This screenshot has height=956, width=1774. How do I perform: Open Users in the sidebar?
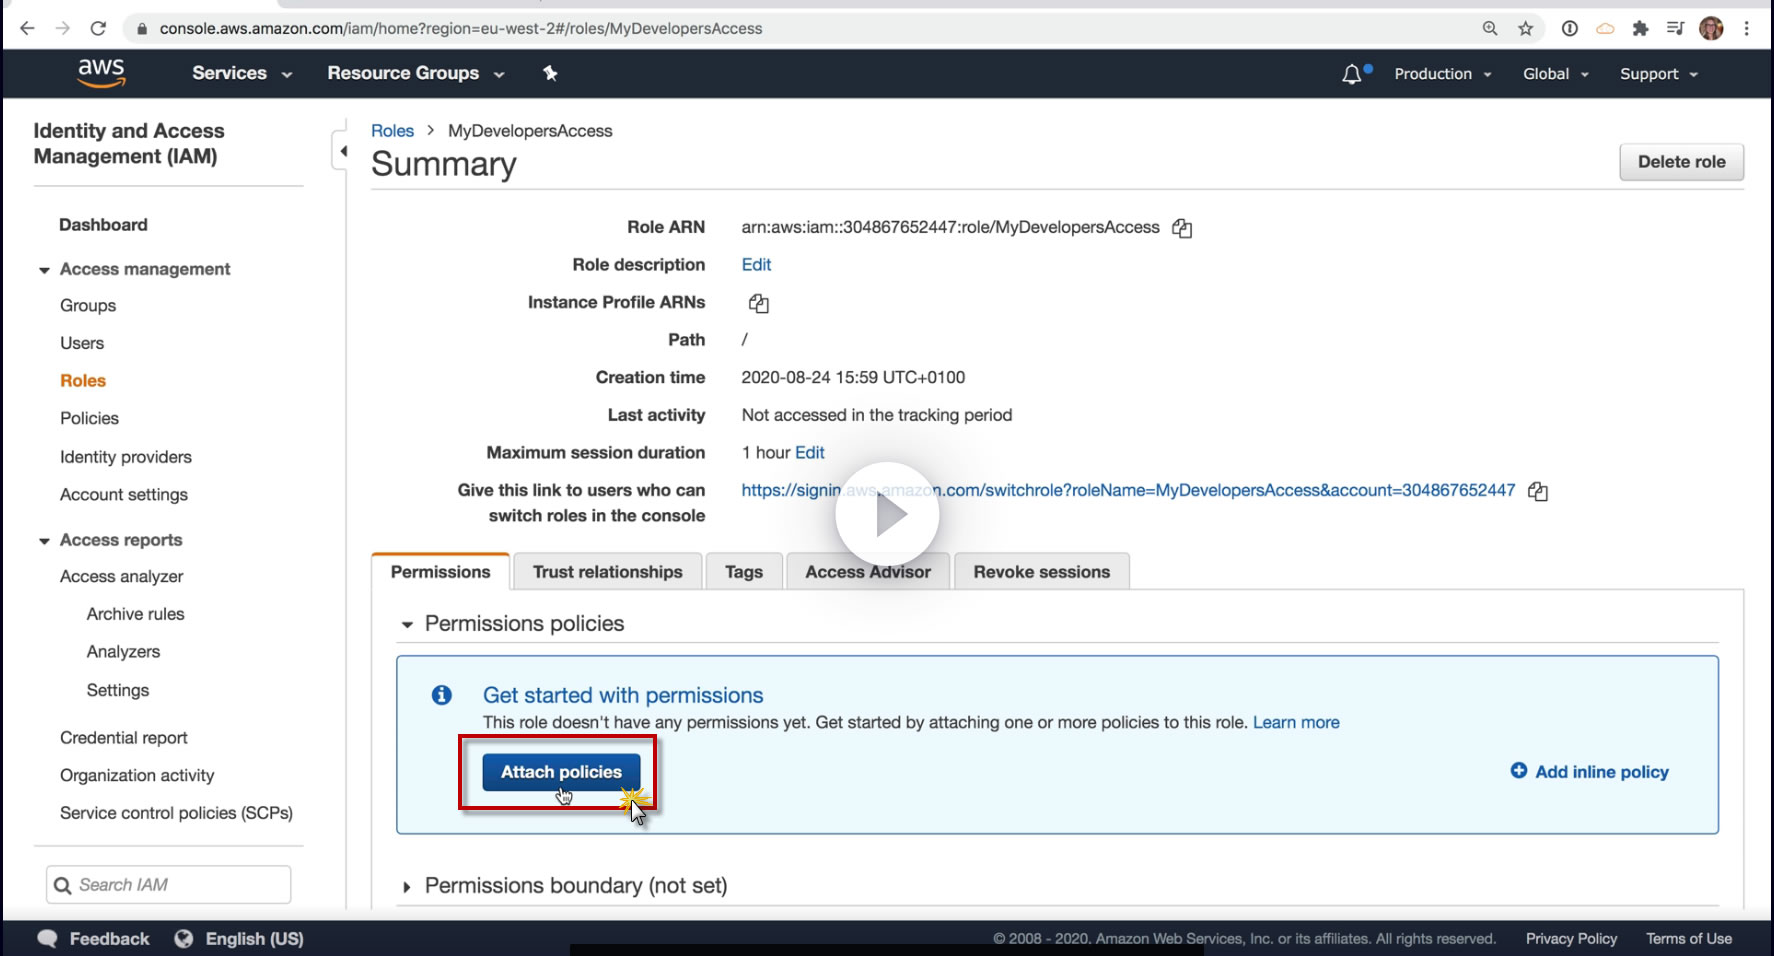click(82, 343)
